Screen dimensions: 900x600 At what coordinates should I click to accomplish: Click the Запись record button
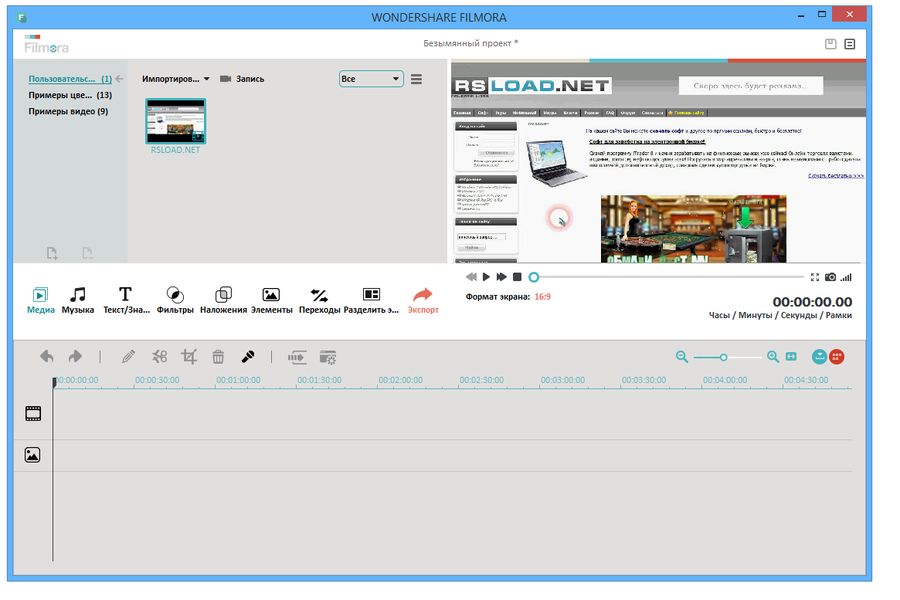pos(242,79)
